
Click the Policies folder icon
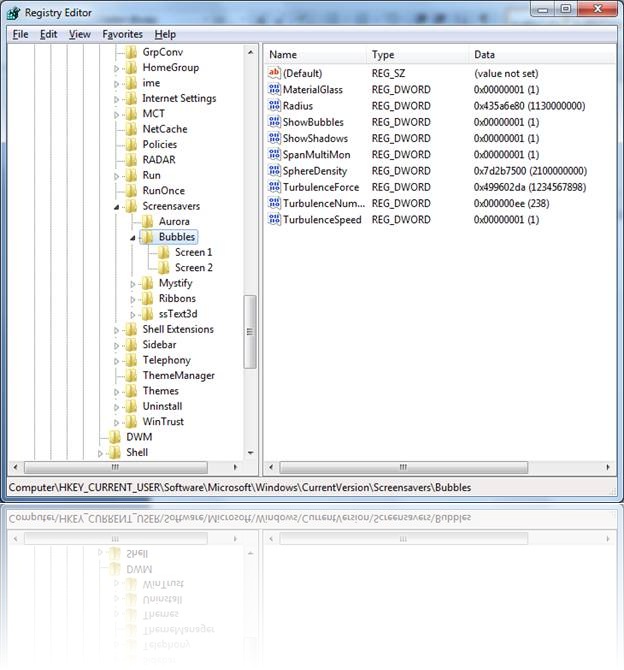131,144
